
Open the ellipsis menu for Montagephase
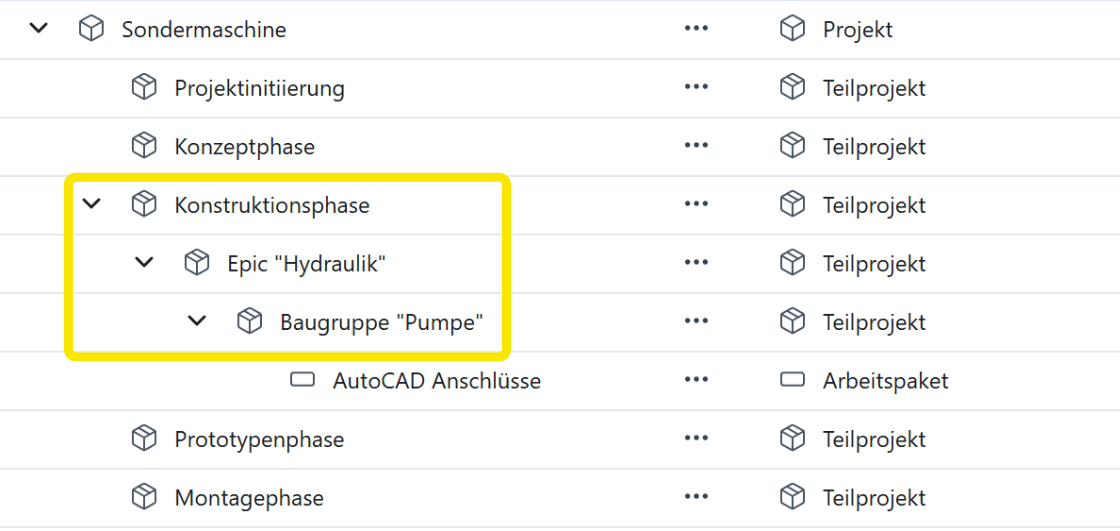[x=696, y=497]
